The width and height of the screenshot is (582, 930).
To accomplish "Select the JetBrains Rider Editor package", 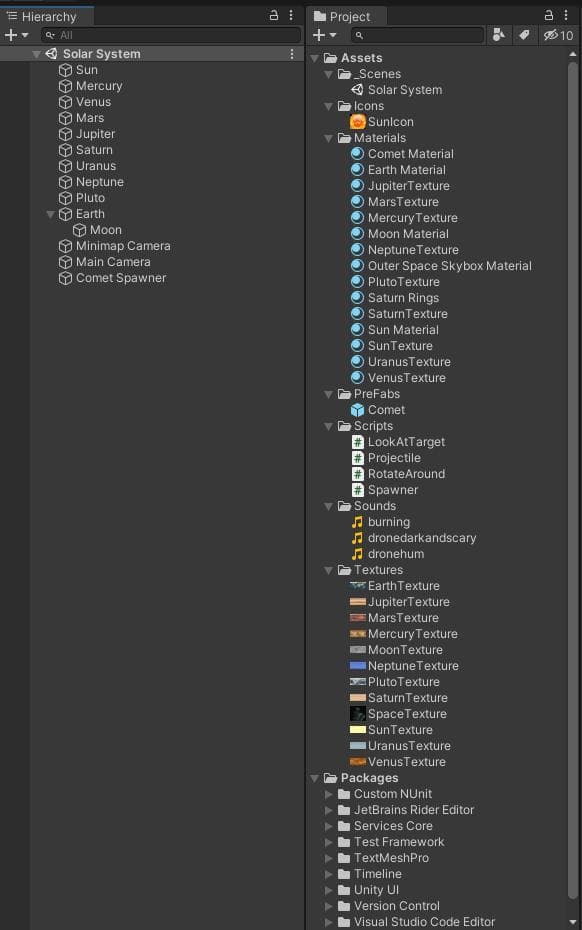I will [x=414, y=810].
